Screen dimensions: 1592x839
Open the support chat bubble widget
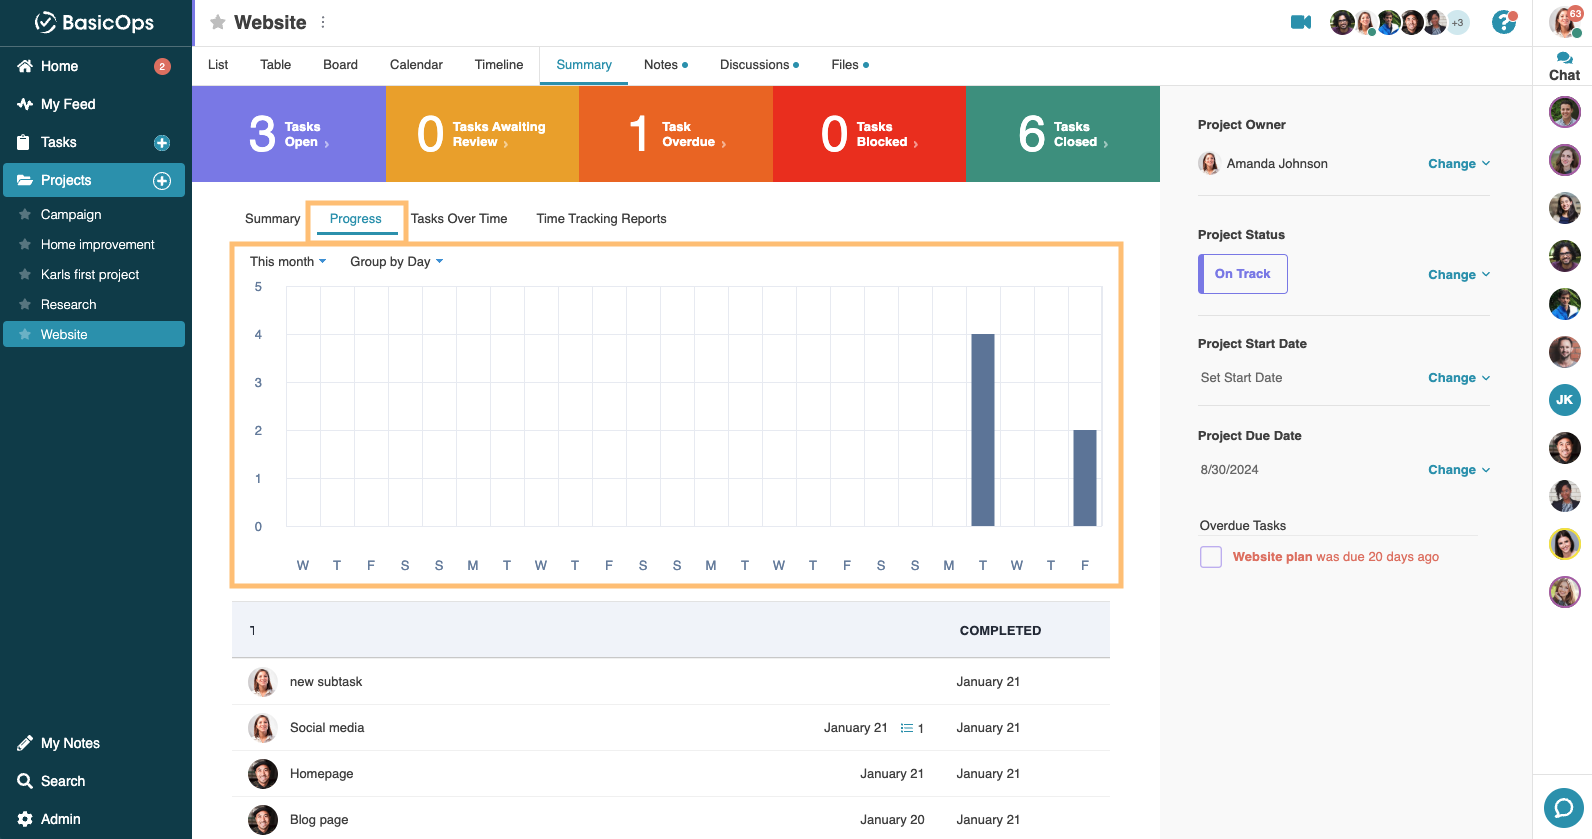pyautogui.click(x=1563, y=807)
